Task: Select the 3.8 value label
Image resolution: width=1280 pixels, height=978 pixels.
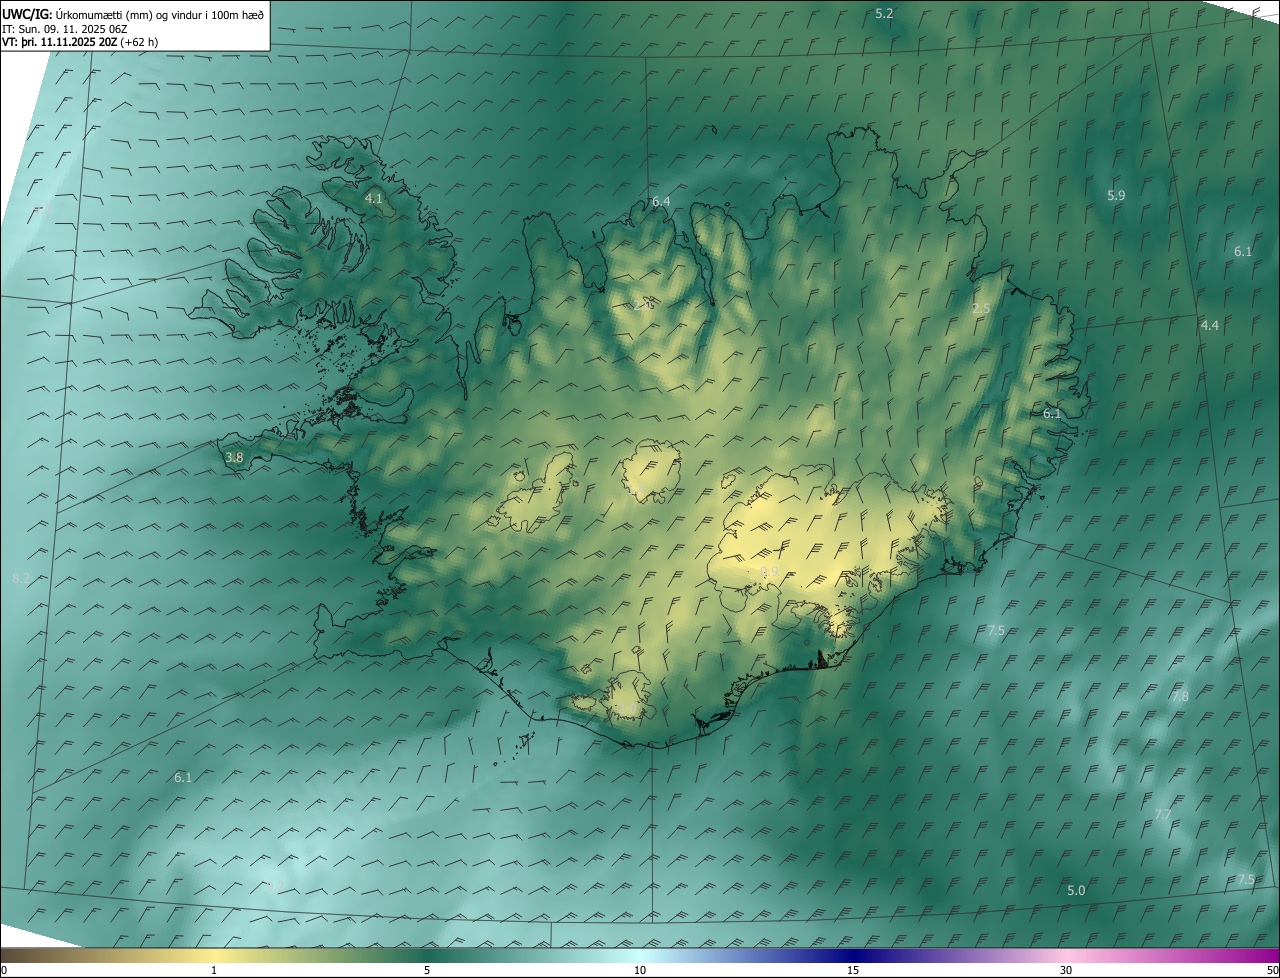Action: point(234,458)
